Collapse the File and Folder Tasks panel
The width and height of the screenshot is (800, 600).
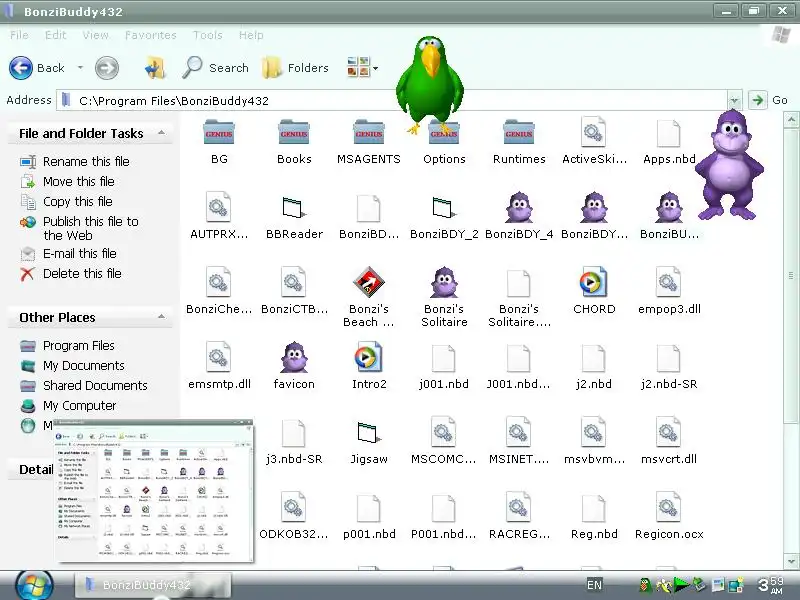pyautogui.click(x=161, y=133)
